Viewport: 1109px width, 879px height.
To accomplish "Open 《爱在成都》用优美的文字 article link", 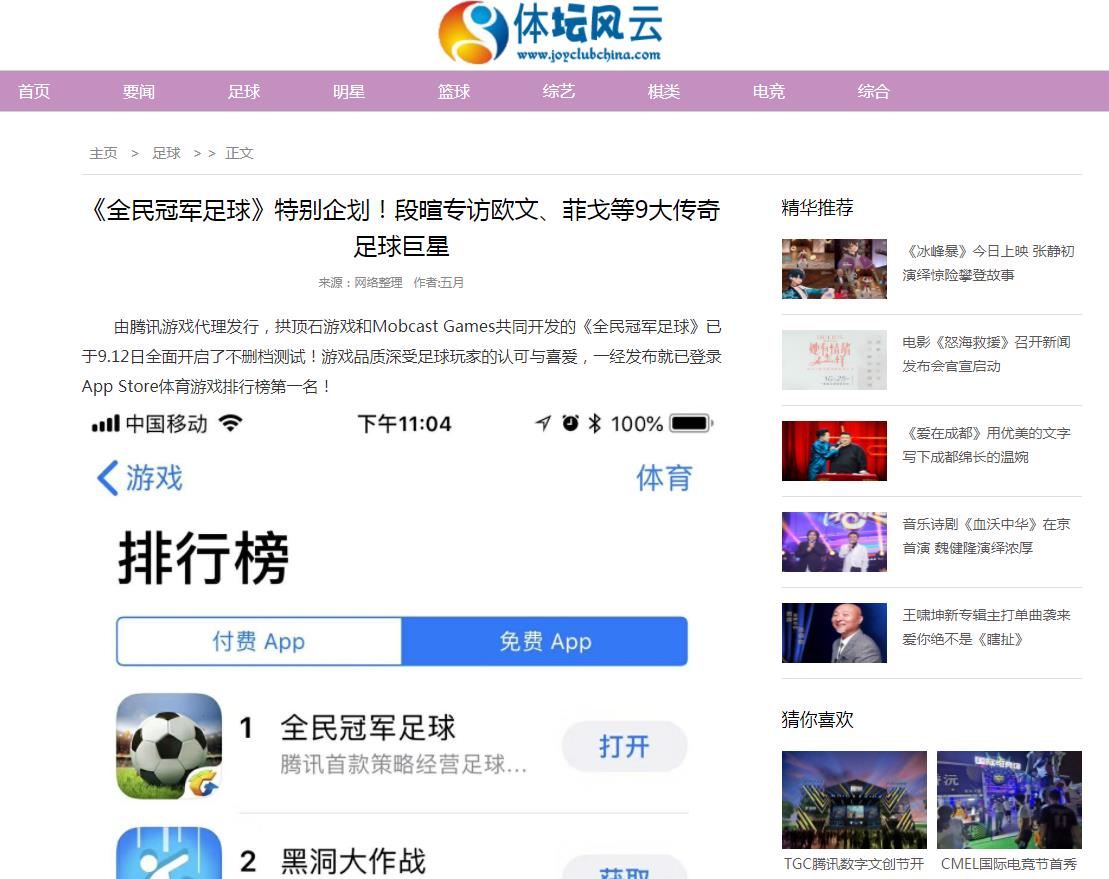I will 986,445.
